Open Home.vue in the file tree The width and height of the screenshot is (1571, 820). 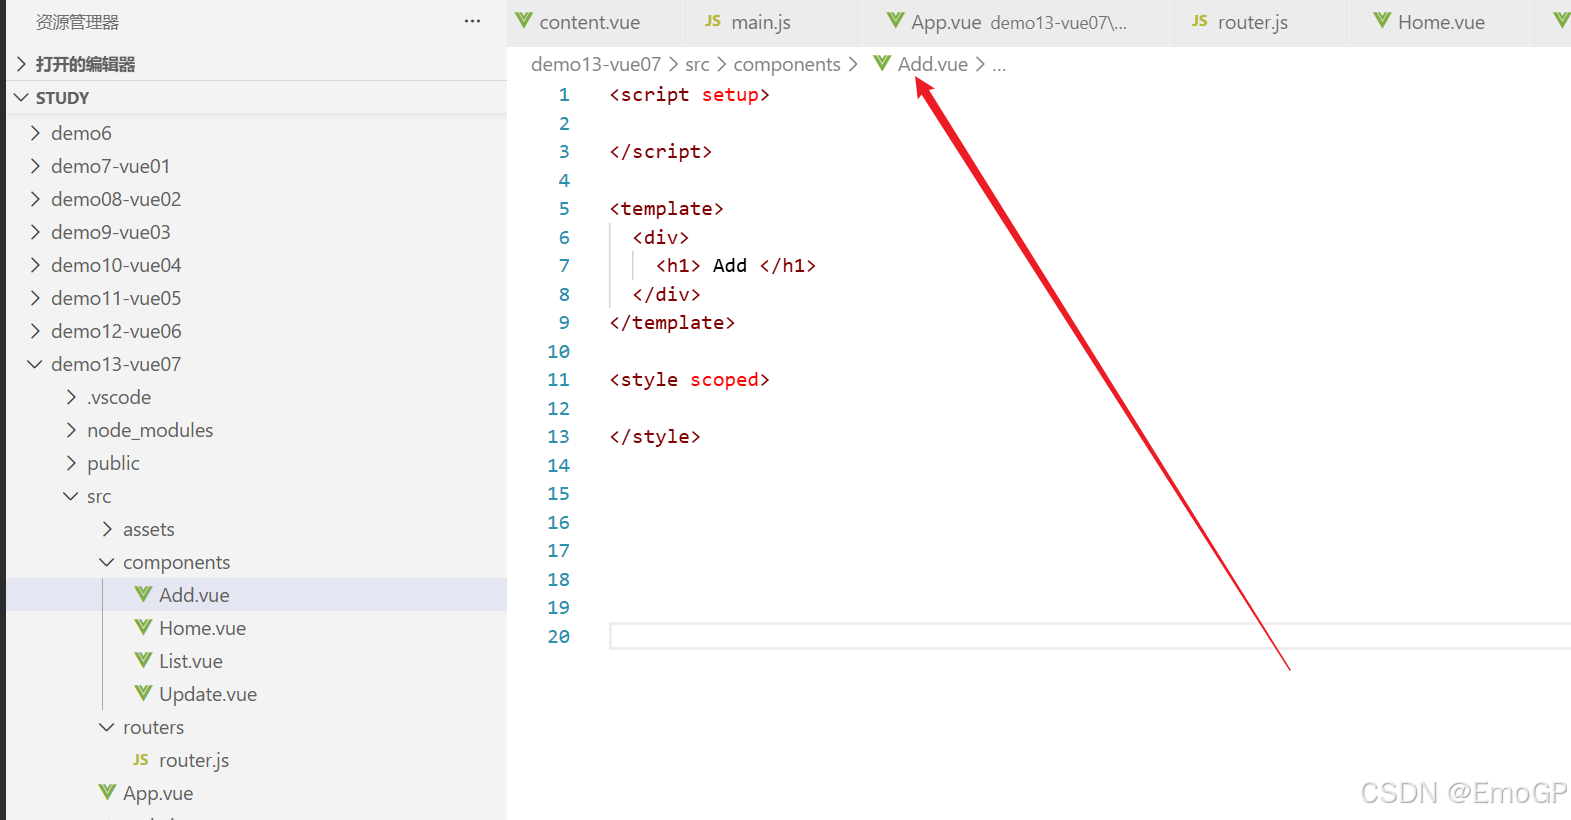[x=256, y=628]
